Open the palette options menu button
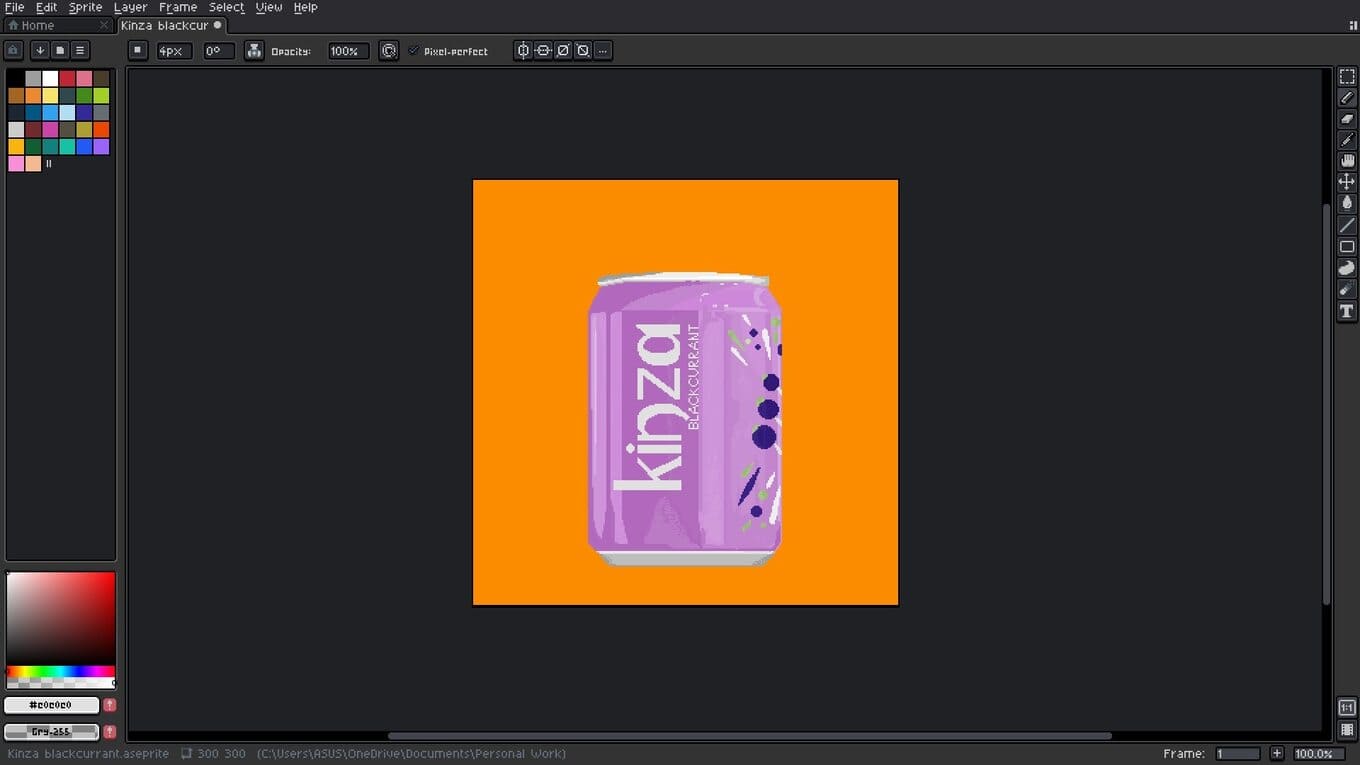 (81, 50)
